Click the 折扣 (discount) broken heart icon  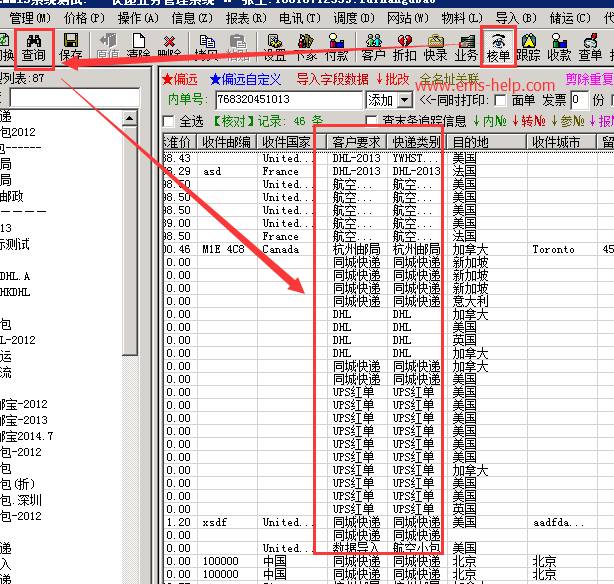coord(405,48)
